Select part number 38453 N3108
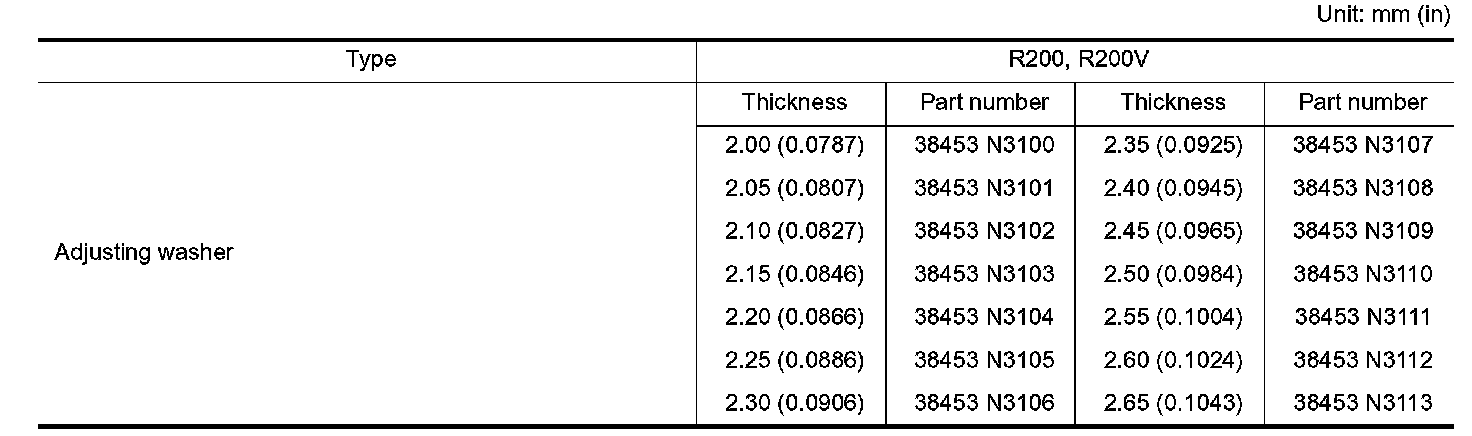This screenshot has width=1472, height=436. click(x=1363, y=189)
